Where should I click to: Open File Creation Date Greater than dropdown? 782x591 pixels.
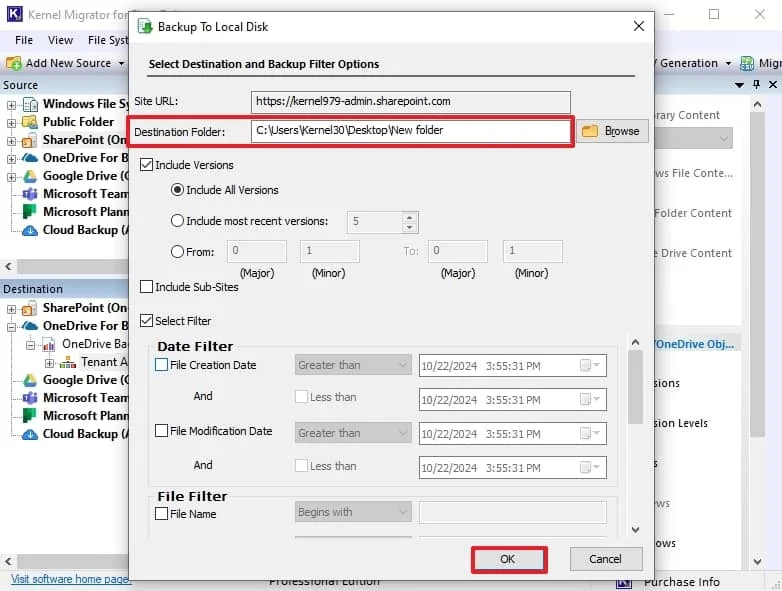pyautogui.click(x=353, y=365)
